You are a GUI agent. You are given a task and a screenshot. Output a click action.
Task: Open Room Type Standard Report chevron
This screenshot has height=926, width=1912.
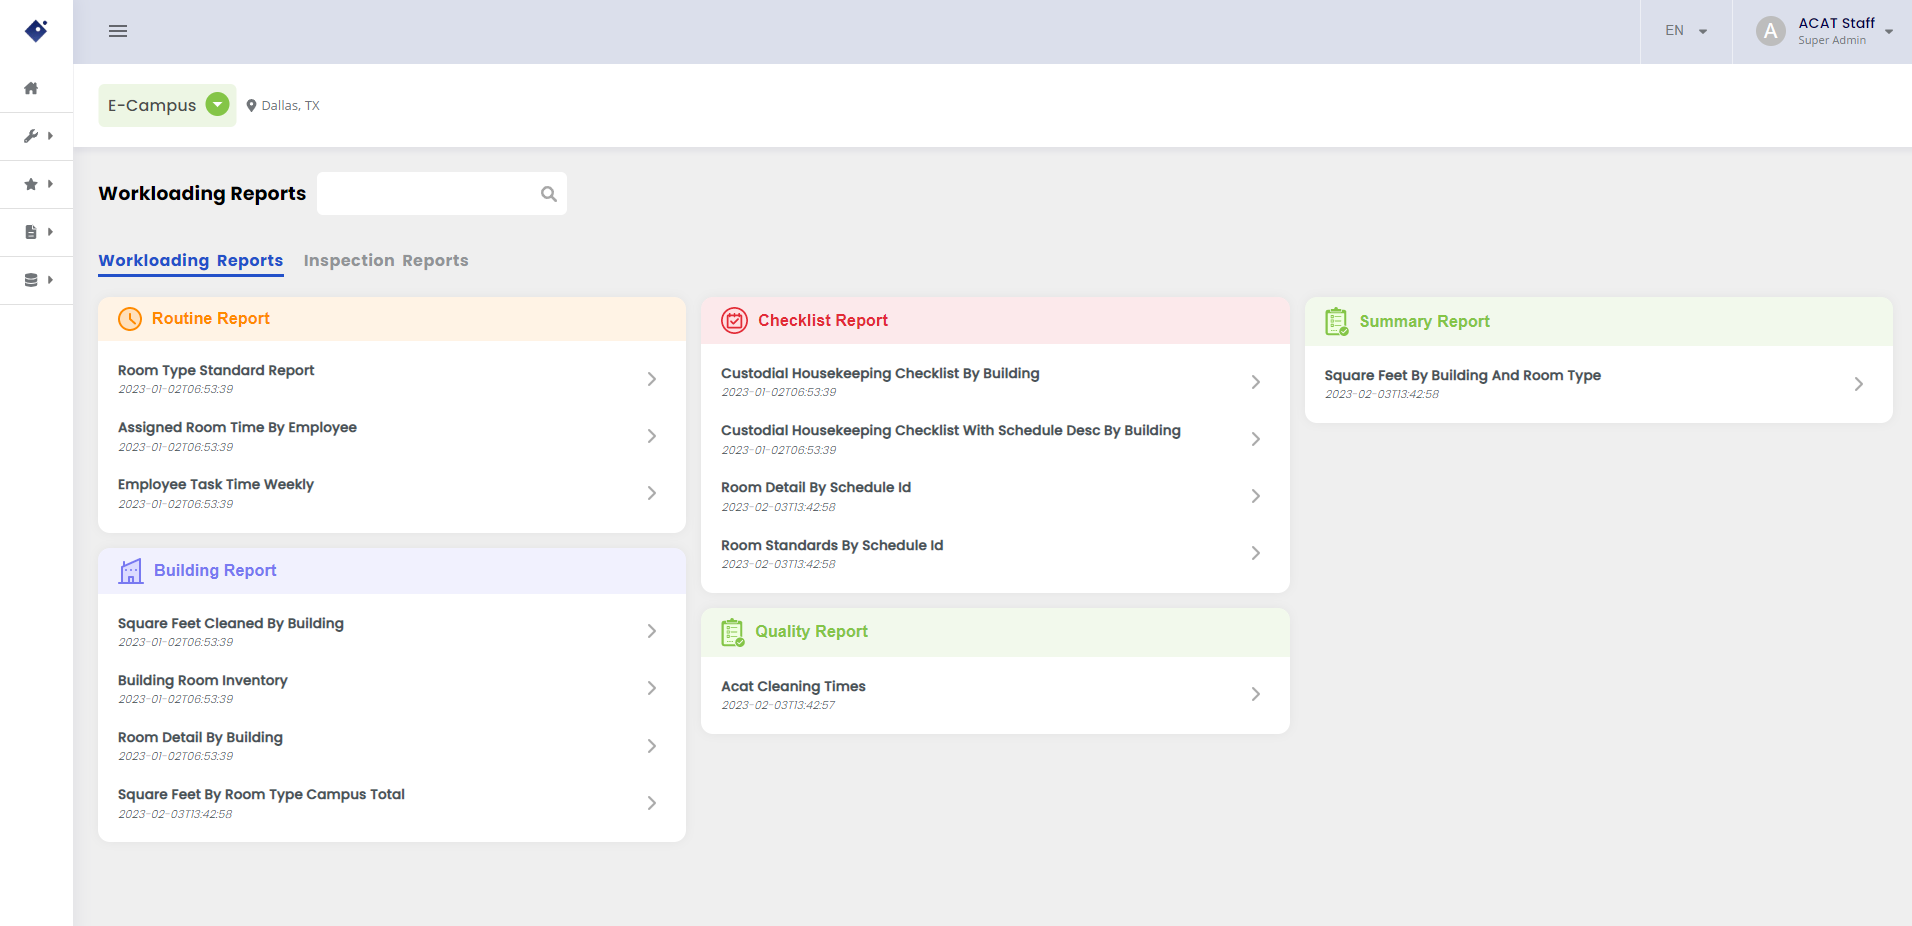[652, 379]
